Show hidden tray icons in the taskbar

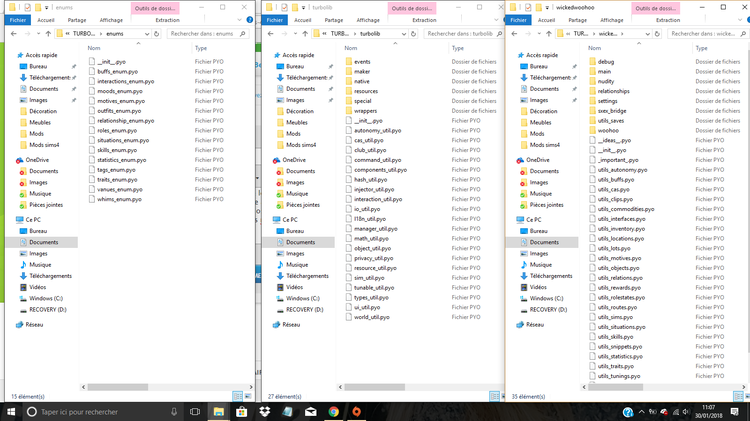(641, 411)
